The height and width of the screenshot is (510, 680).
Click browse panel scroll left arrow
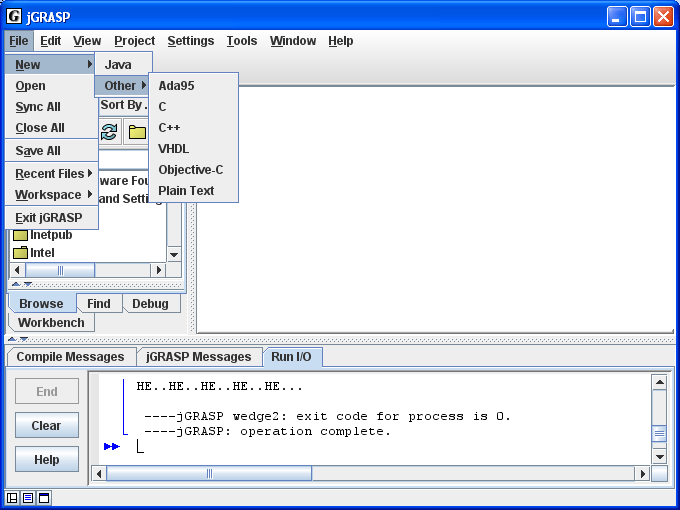17,270
